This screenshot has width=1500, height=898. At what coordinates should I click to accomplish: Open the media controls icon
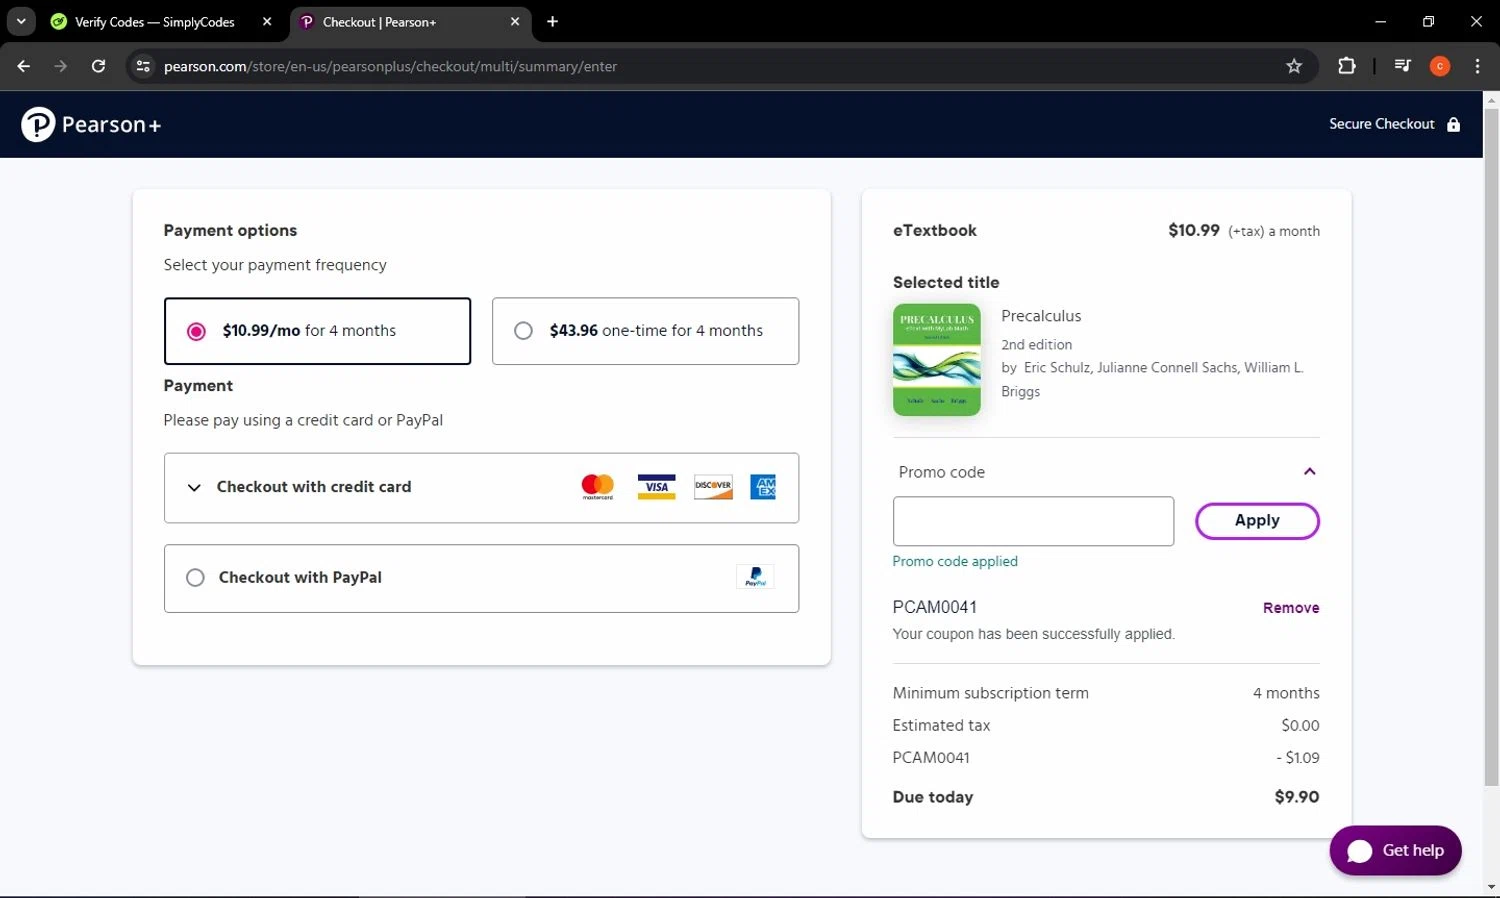[x=1403, y=66]
